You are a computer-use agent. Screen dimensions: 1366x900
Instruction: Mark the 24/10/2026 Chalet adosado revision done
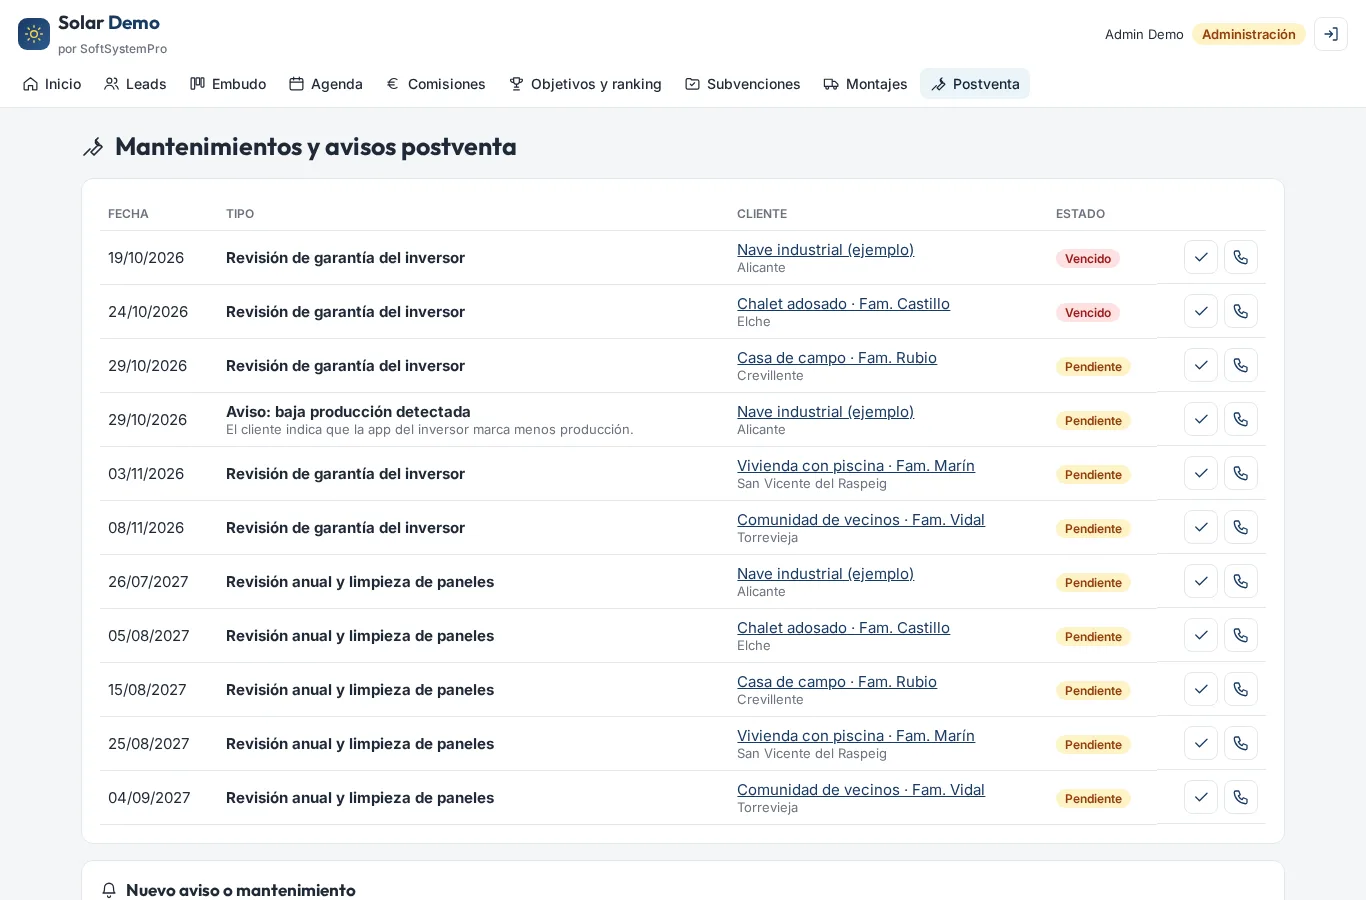coord(1201,311)
